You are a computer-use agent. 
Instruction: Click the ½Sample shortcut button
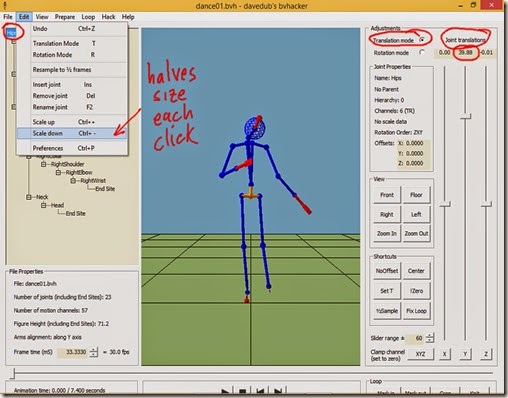click(387, 311)
